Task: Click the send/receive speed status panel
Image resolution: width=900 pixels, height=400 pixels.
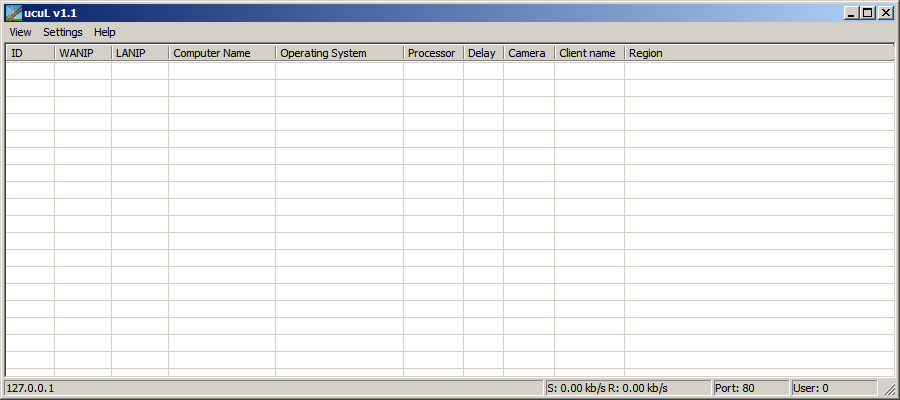Action: click(626, 388)
